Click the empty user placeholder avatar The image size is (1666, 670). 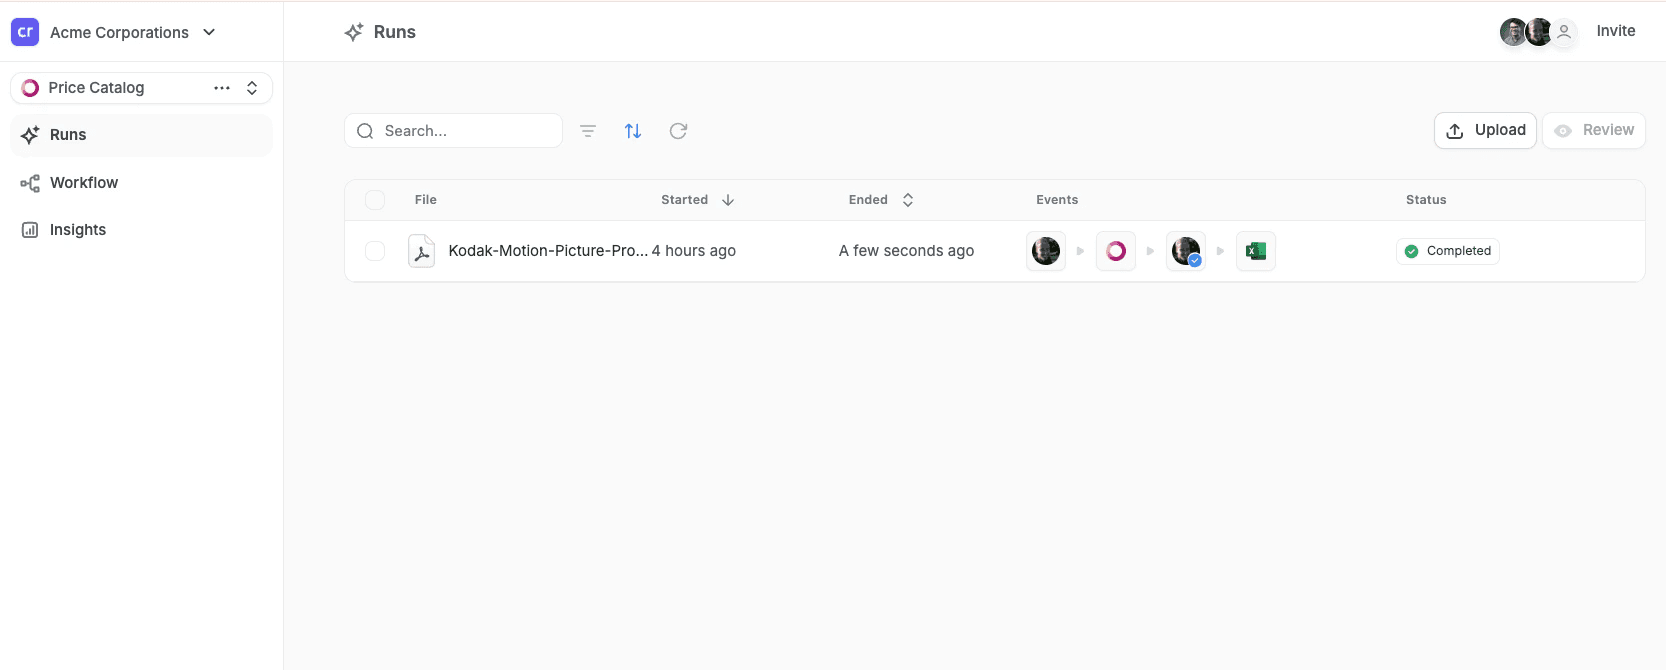click(x=1565, y=32)
